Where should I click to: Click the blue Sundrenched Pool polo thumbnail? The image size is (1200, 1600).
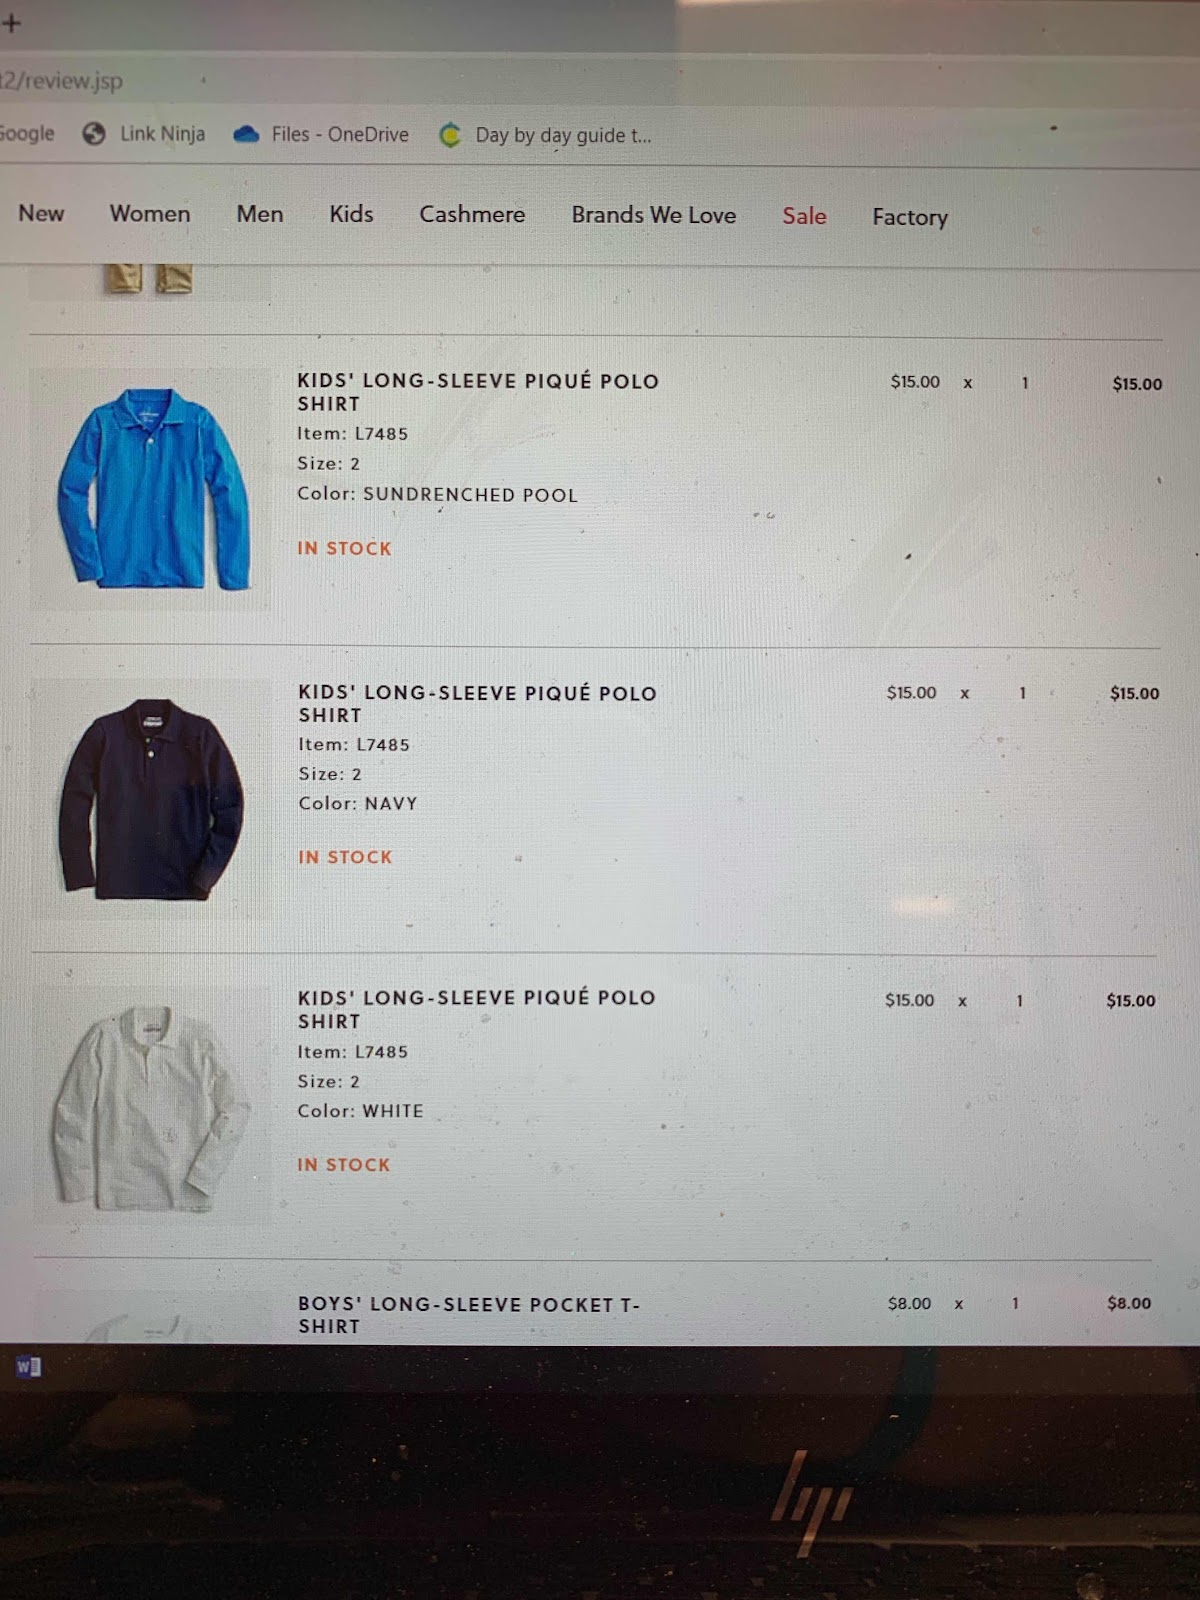coord(150,489)
